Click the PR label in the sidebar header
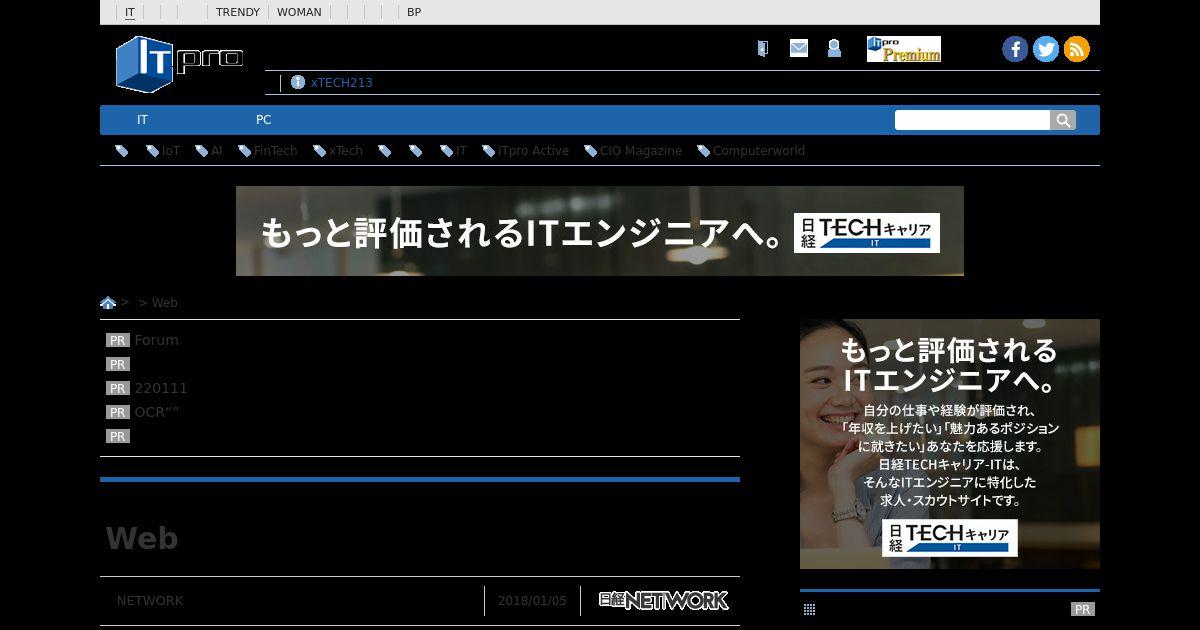1200x630 pixels. click(x=1082, y=609)
